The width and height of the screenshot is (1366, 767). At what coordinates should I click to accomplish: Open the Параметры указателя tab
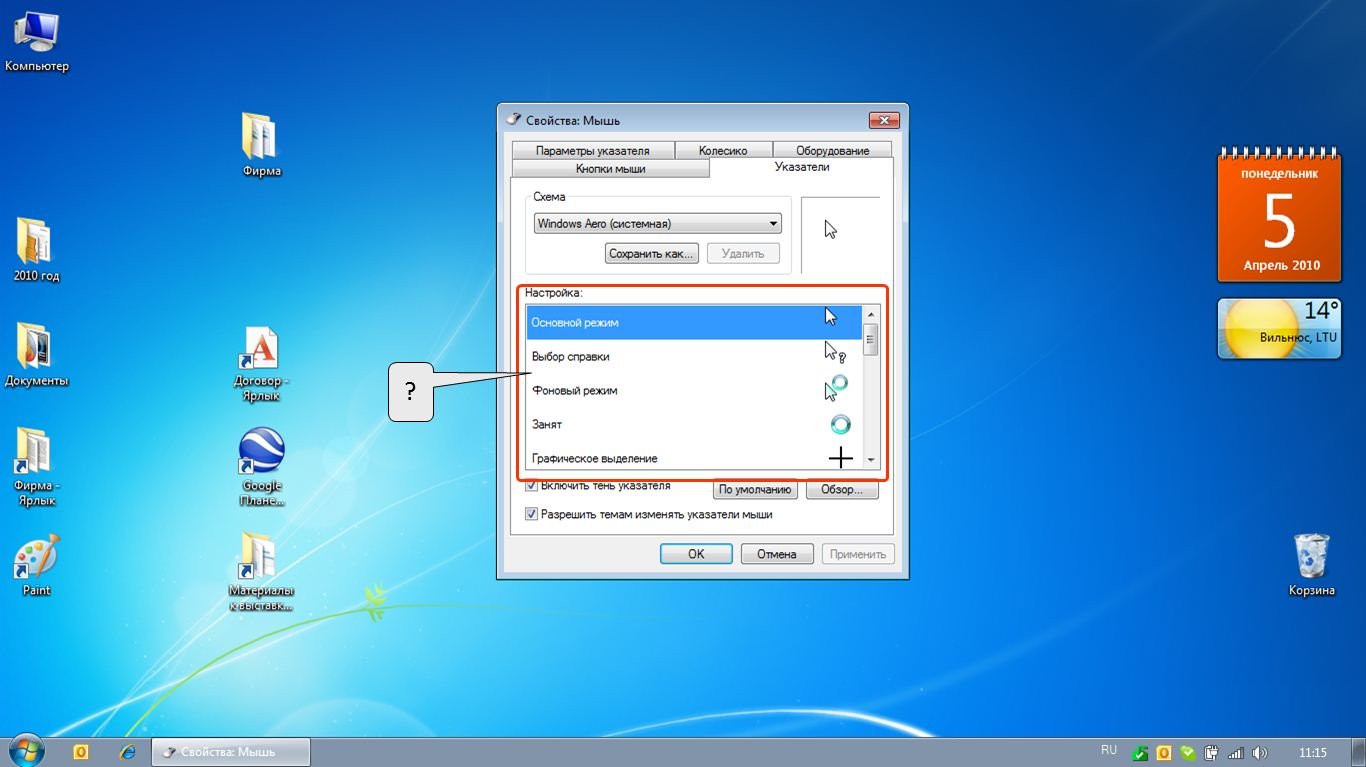(x=592, y=151)
